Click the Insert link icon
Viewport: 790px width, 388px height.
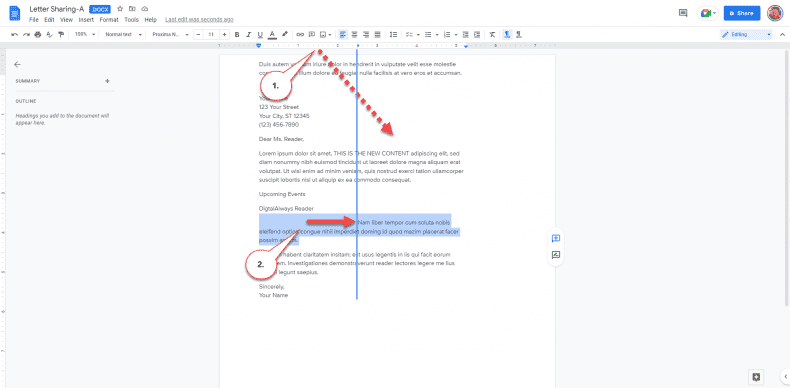pyautogui.click(x=300, y=34)
